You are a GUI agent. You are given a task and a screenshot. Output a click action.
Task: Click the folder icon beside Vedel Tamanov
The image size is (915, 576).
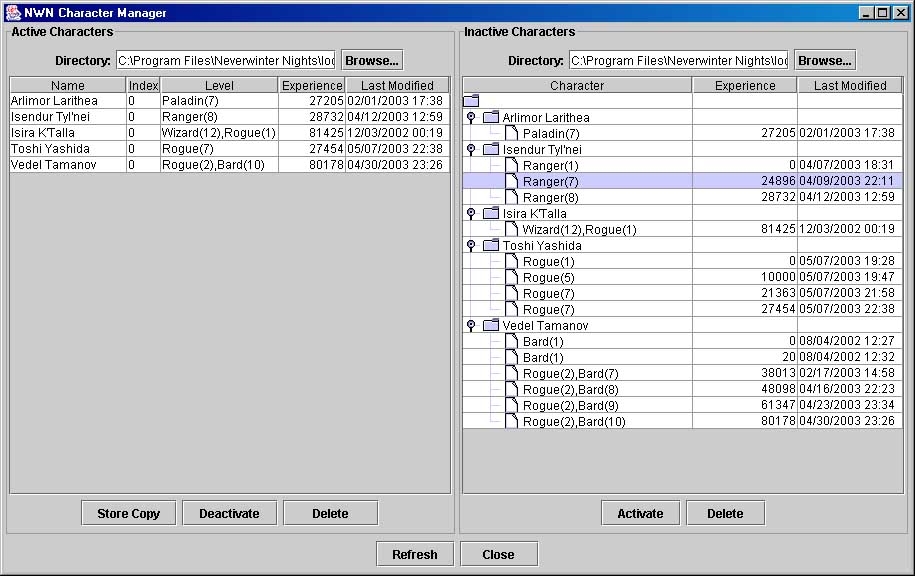490,326
